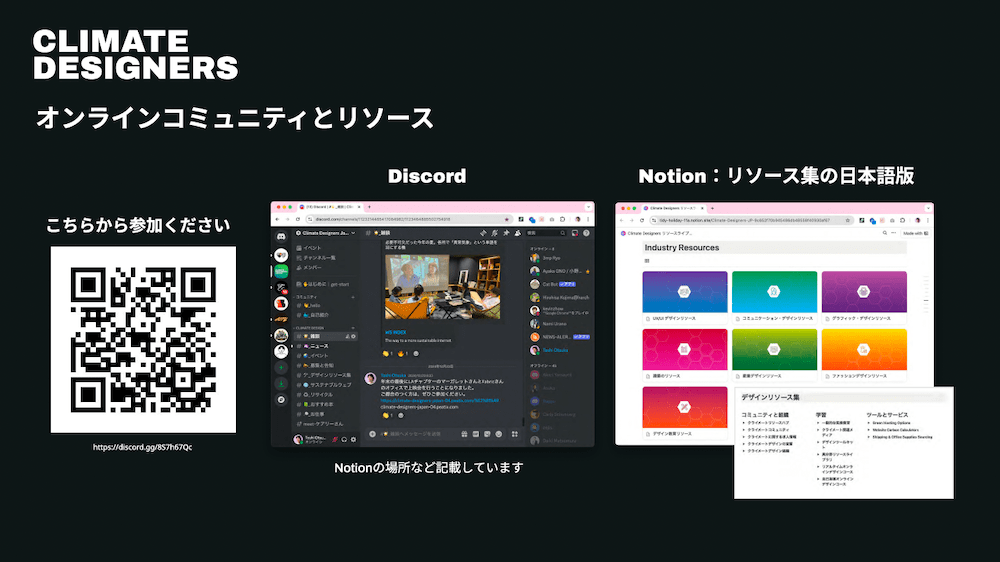Click attach plus button in Discord message box
Image resolution: width=1000 pixels, height=562 pixels.
pos(372,434)
